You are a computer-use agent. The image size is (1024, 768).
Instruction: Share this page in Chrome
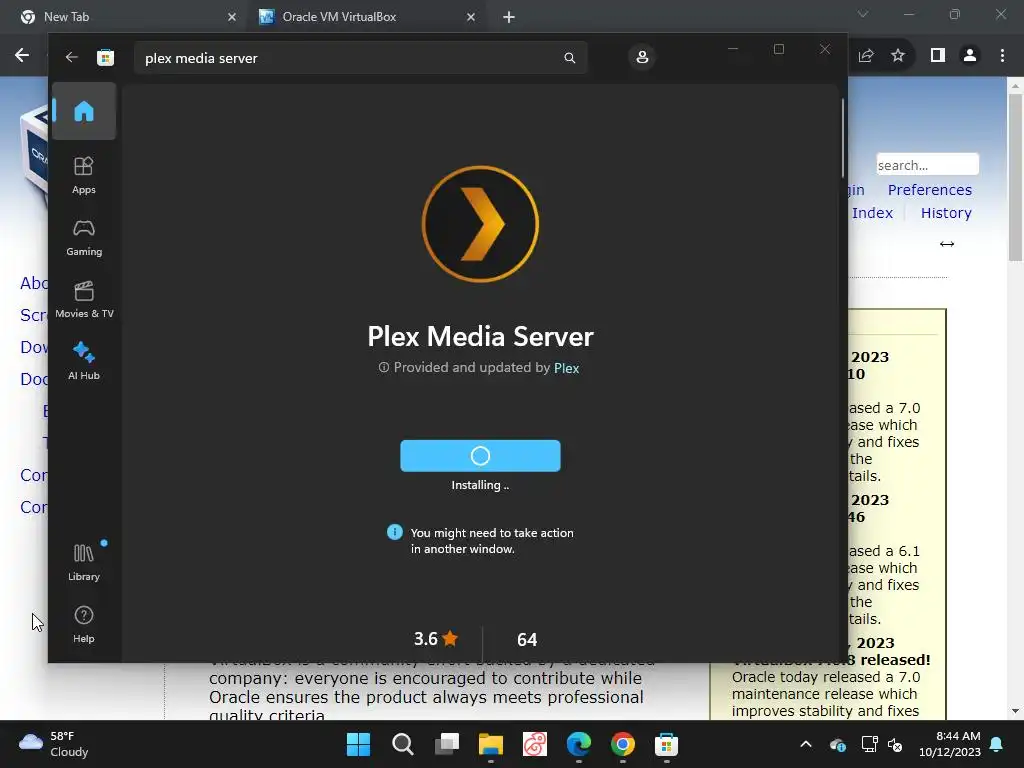coord(866,56)
